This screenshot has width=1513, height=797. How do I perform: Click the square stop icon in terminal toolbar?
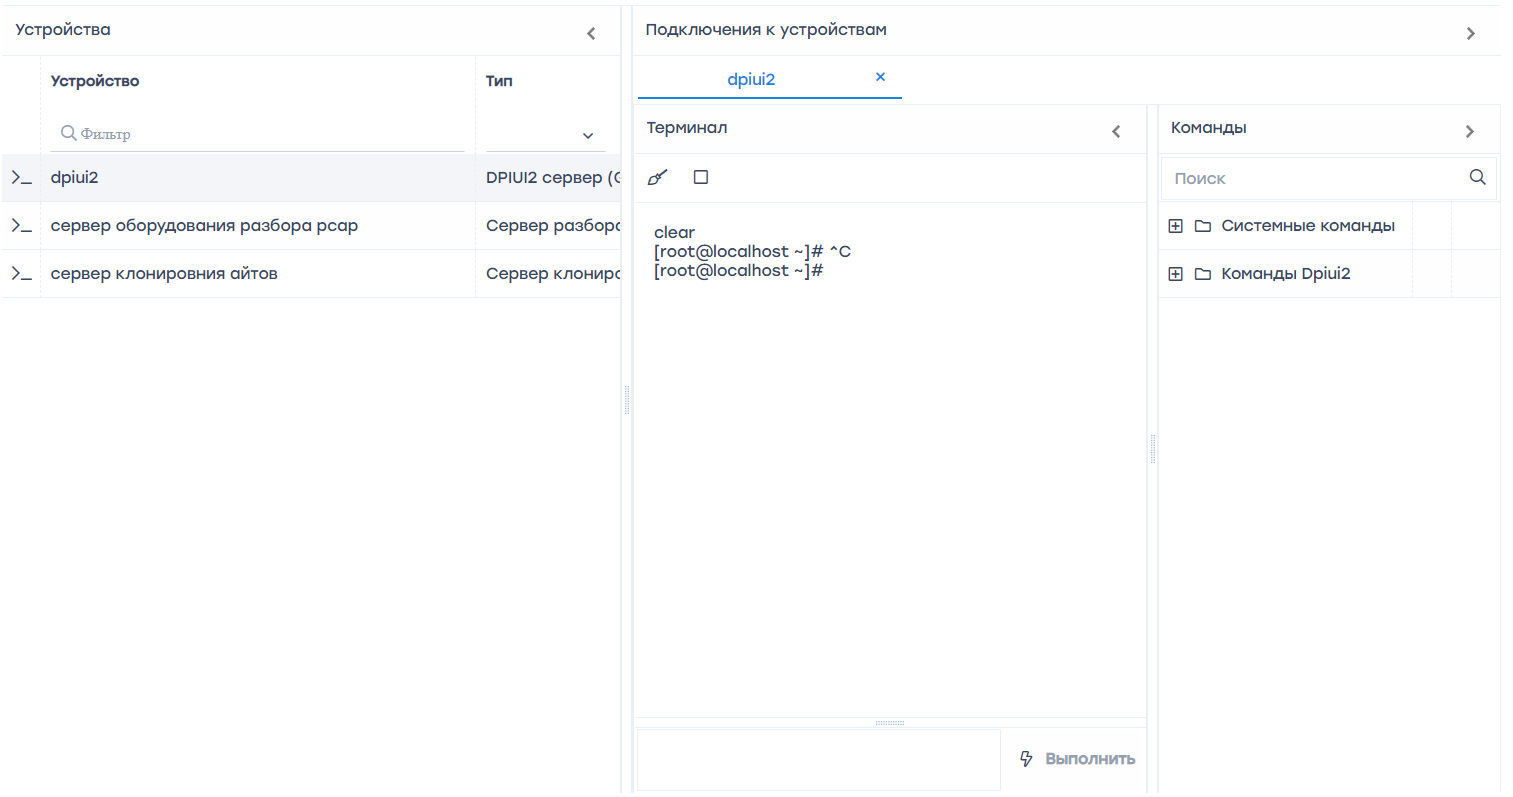701,177
